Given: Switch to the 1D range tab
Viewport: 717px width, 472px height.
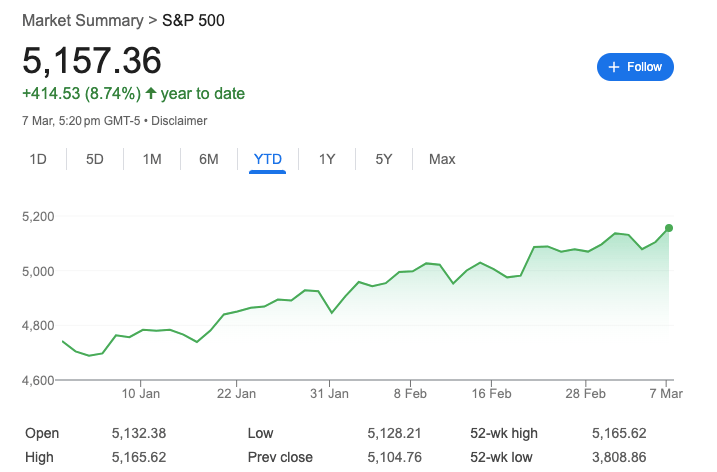Looking at the screenshot, I should (x=38, y=159).
